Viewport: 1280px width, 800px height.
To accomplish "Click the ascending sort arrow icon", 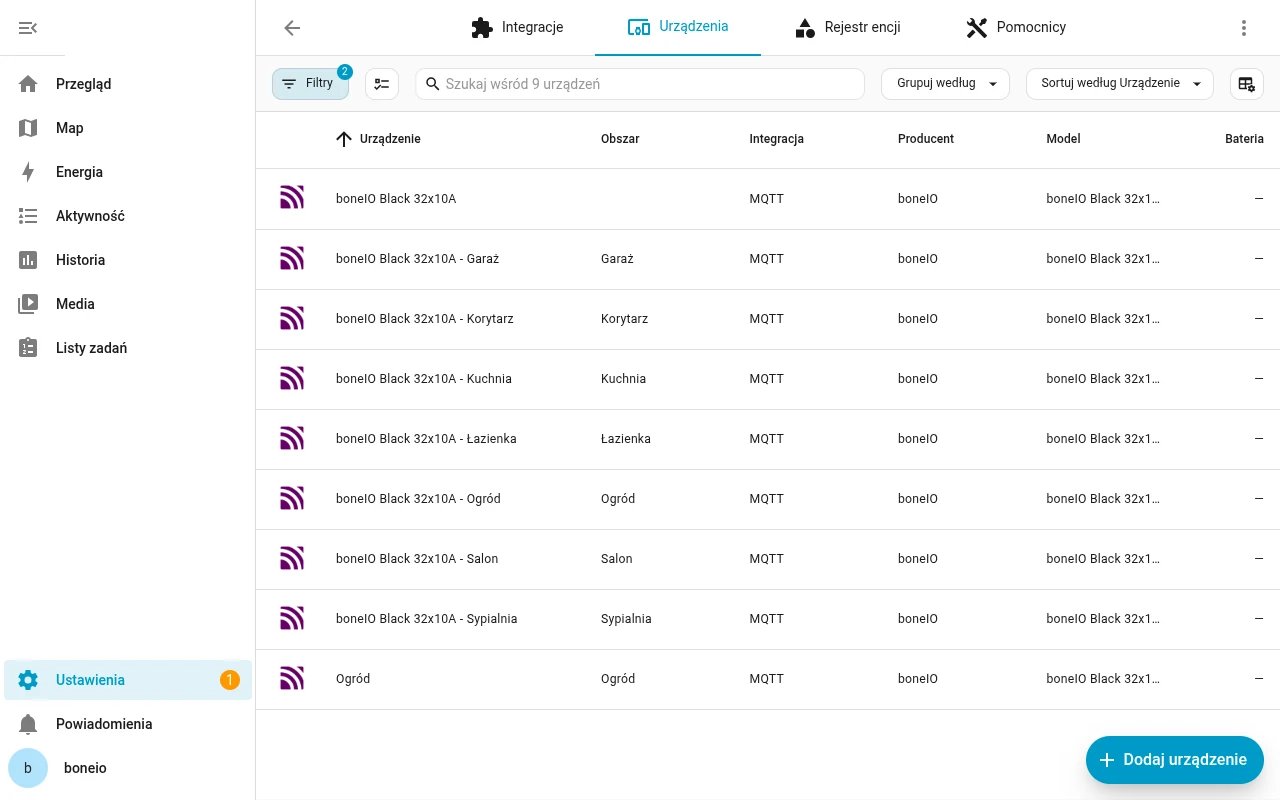I will [x=344, y=139].
